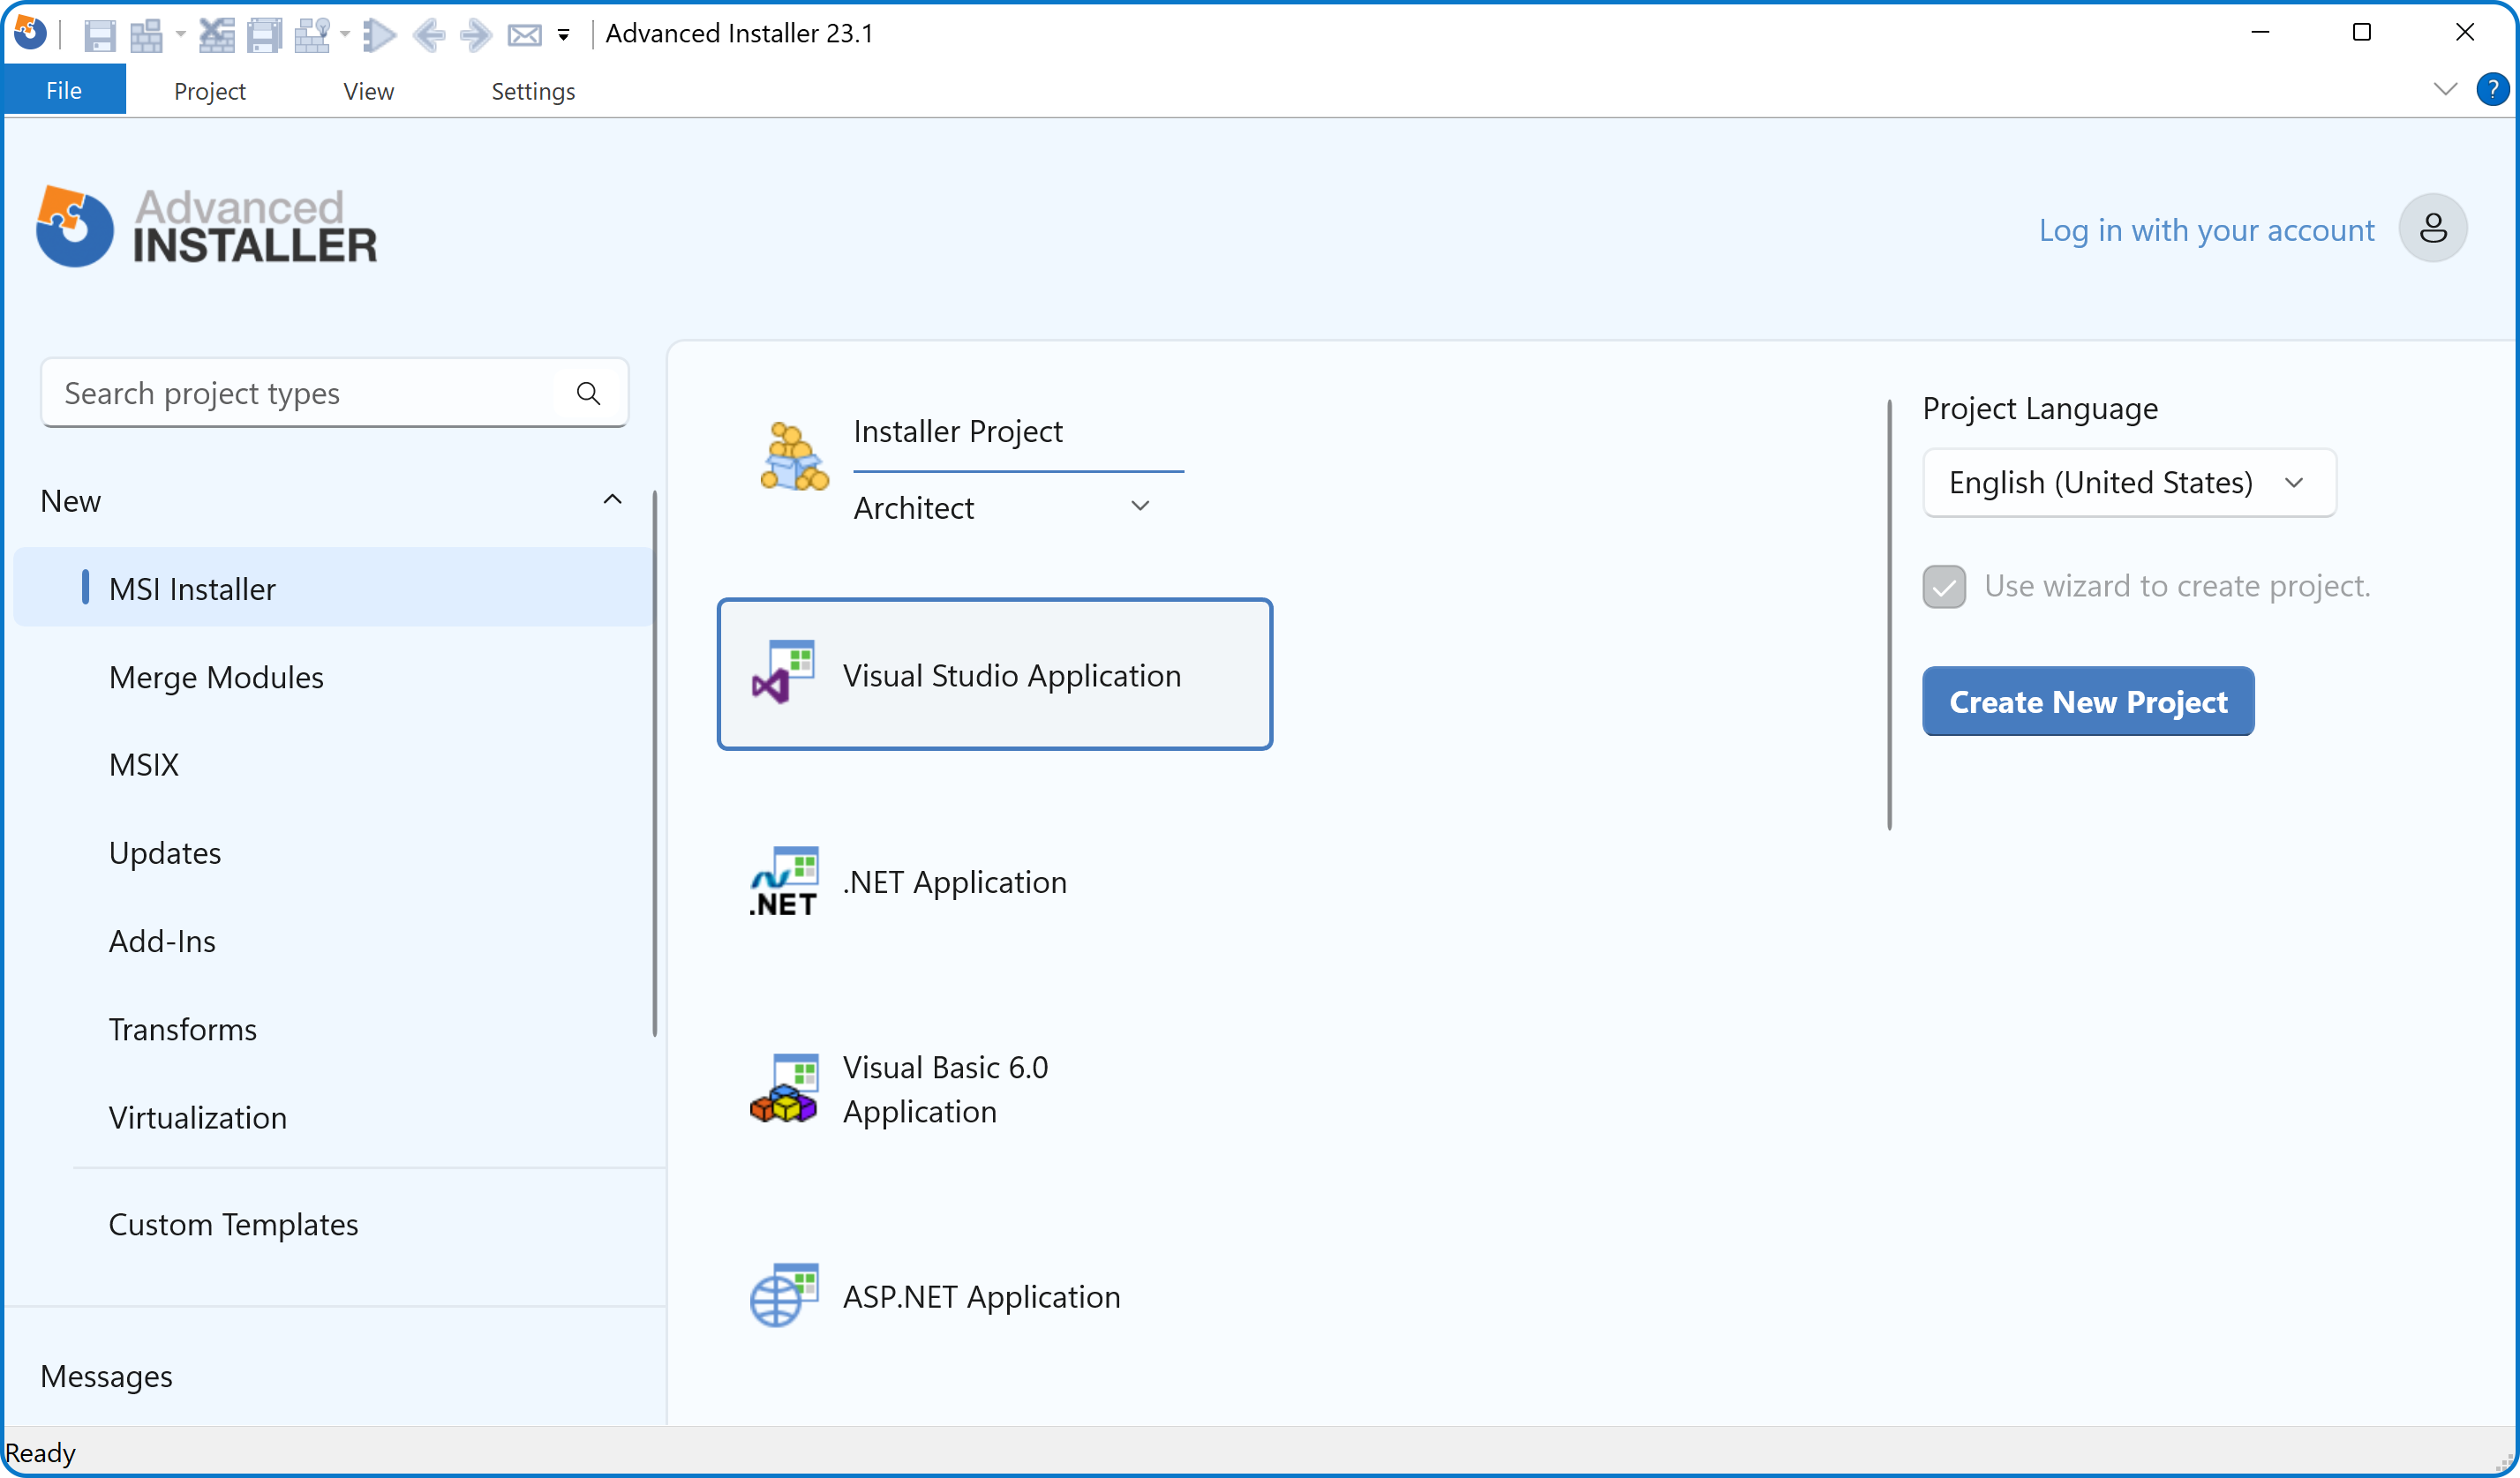This screenshot has width=2520, height=1478.
Task: Select Merge Modules in the sidebar
Action: click(x=216, y=677)
